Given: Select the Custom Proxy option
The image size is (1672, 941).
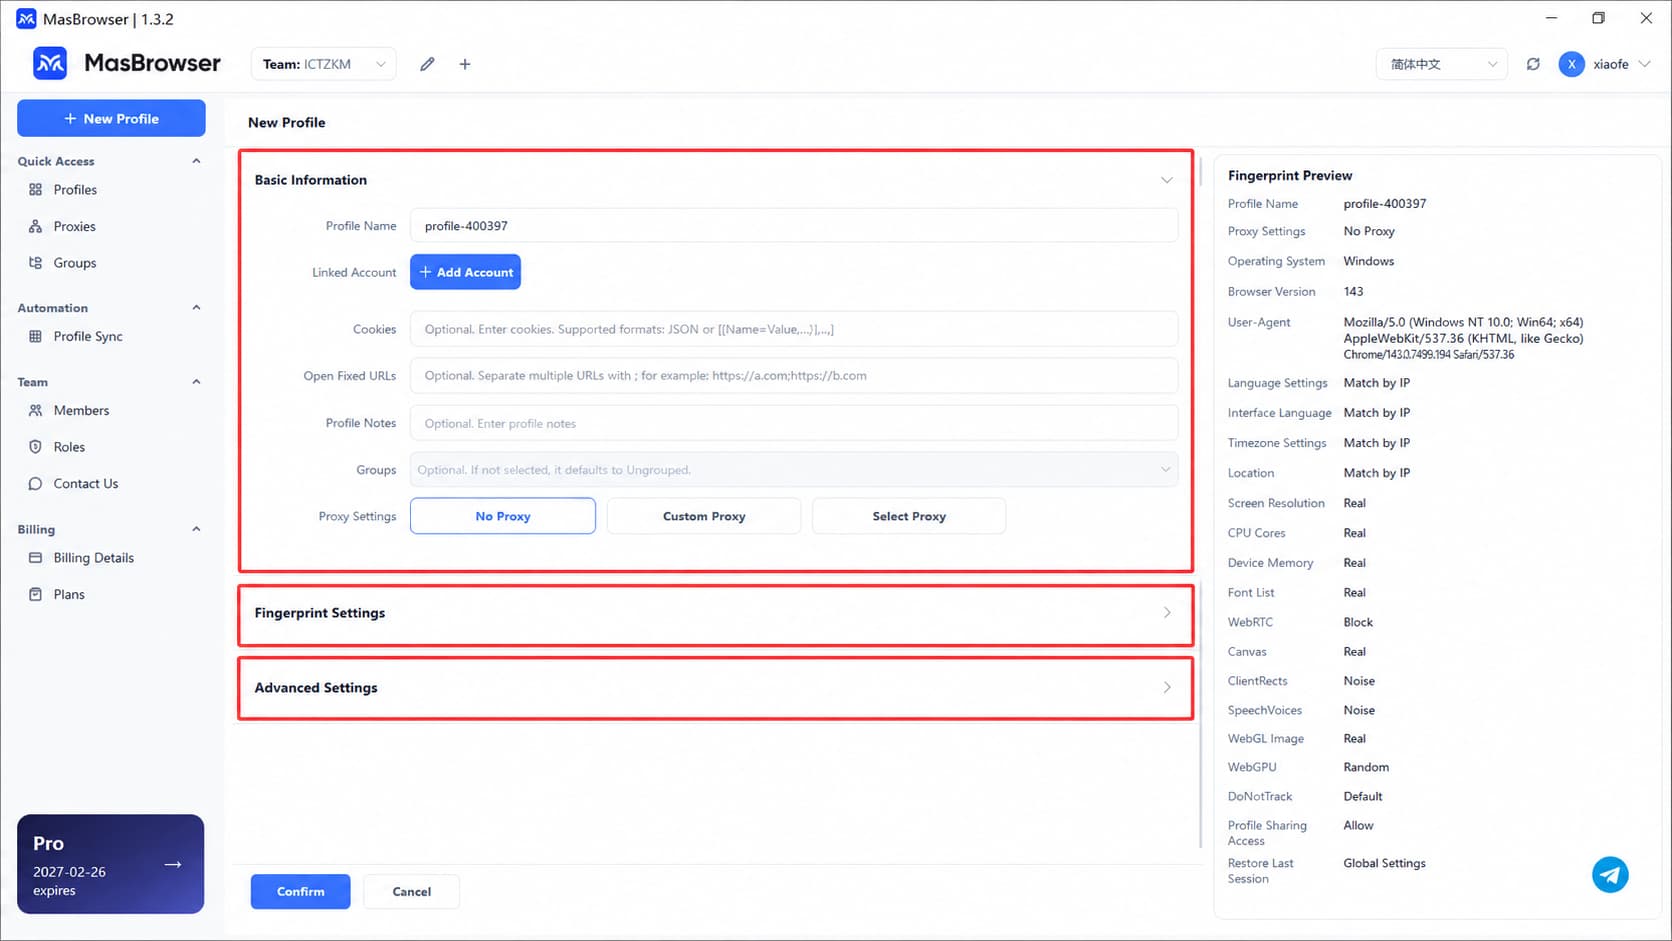Looking at the screenshot, I should pos(704,516).
